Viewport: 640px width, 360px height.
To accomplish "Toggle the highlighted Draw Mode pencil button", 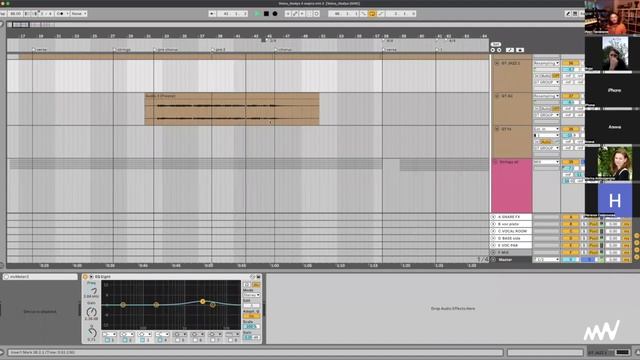I will pos(568,13).
